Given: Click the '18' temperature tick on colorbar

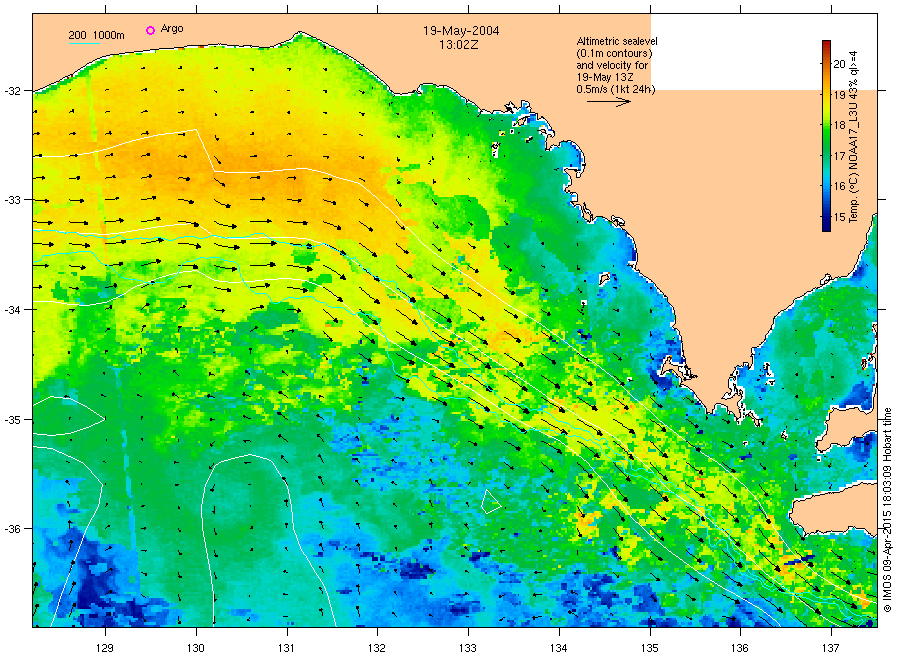Looking at the screenshot, I should 839,125.
